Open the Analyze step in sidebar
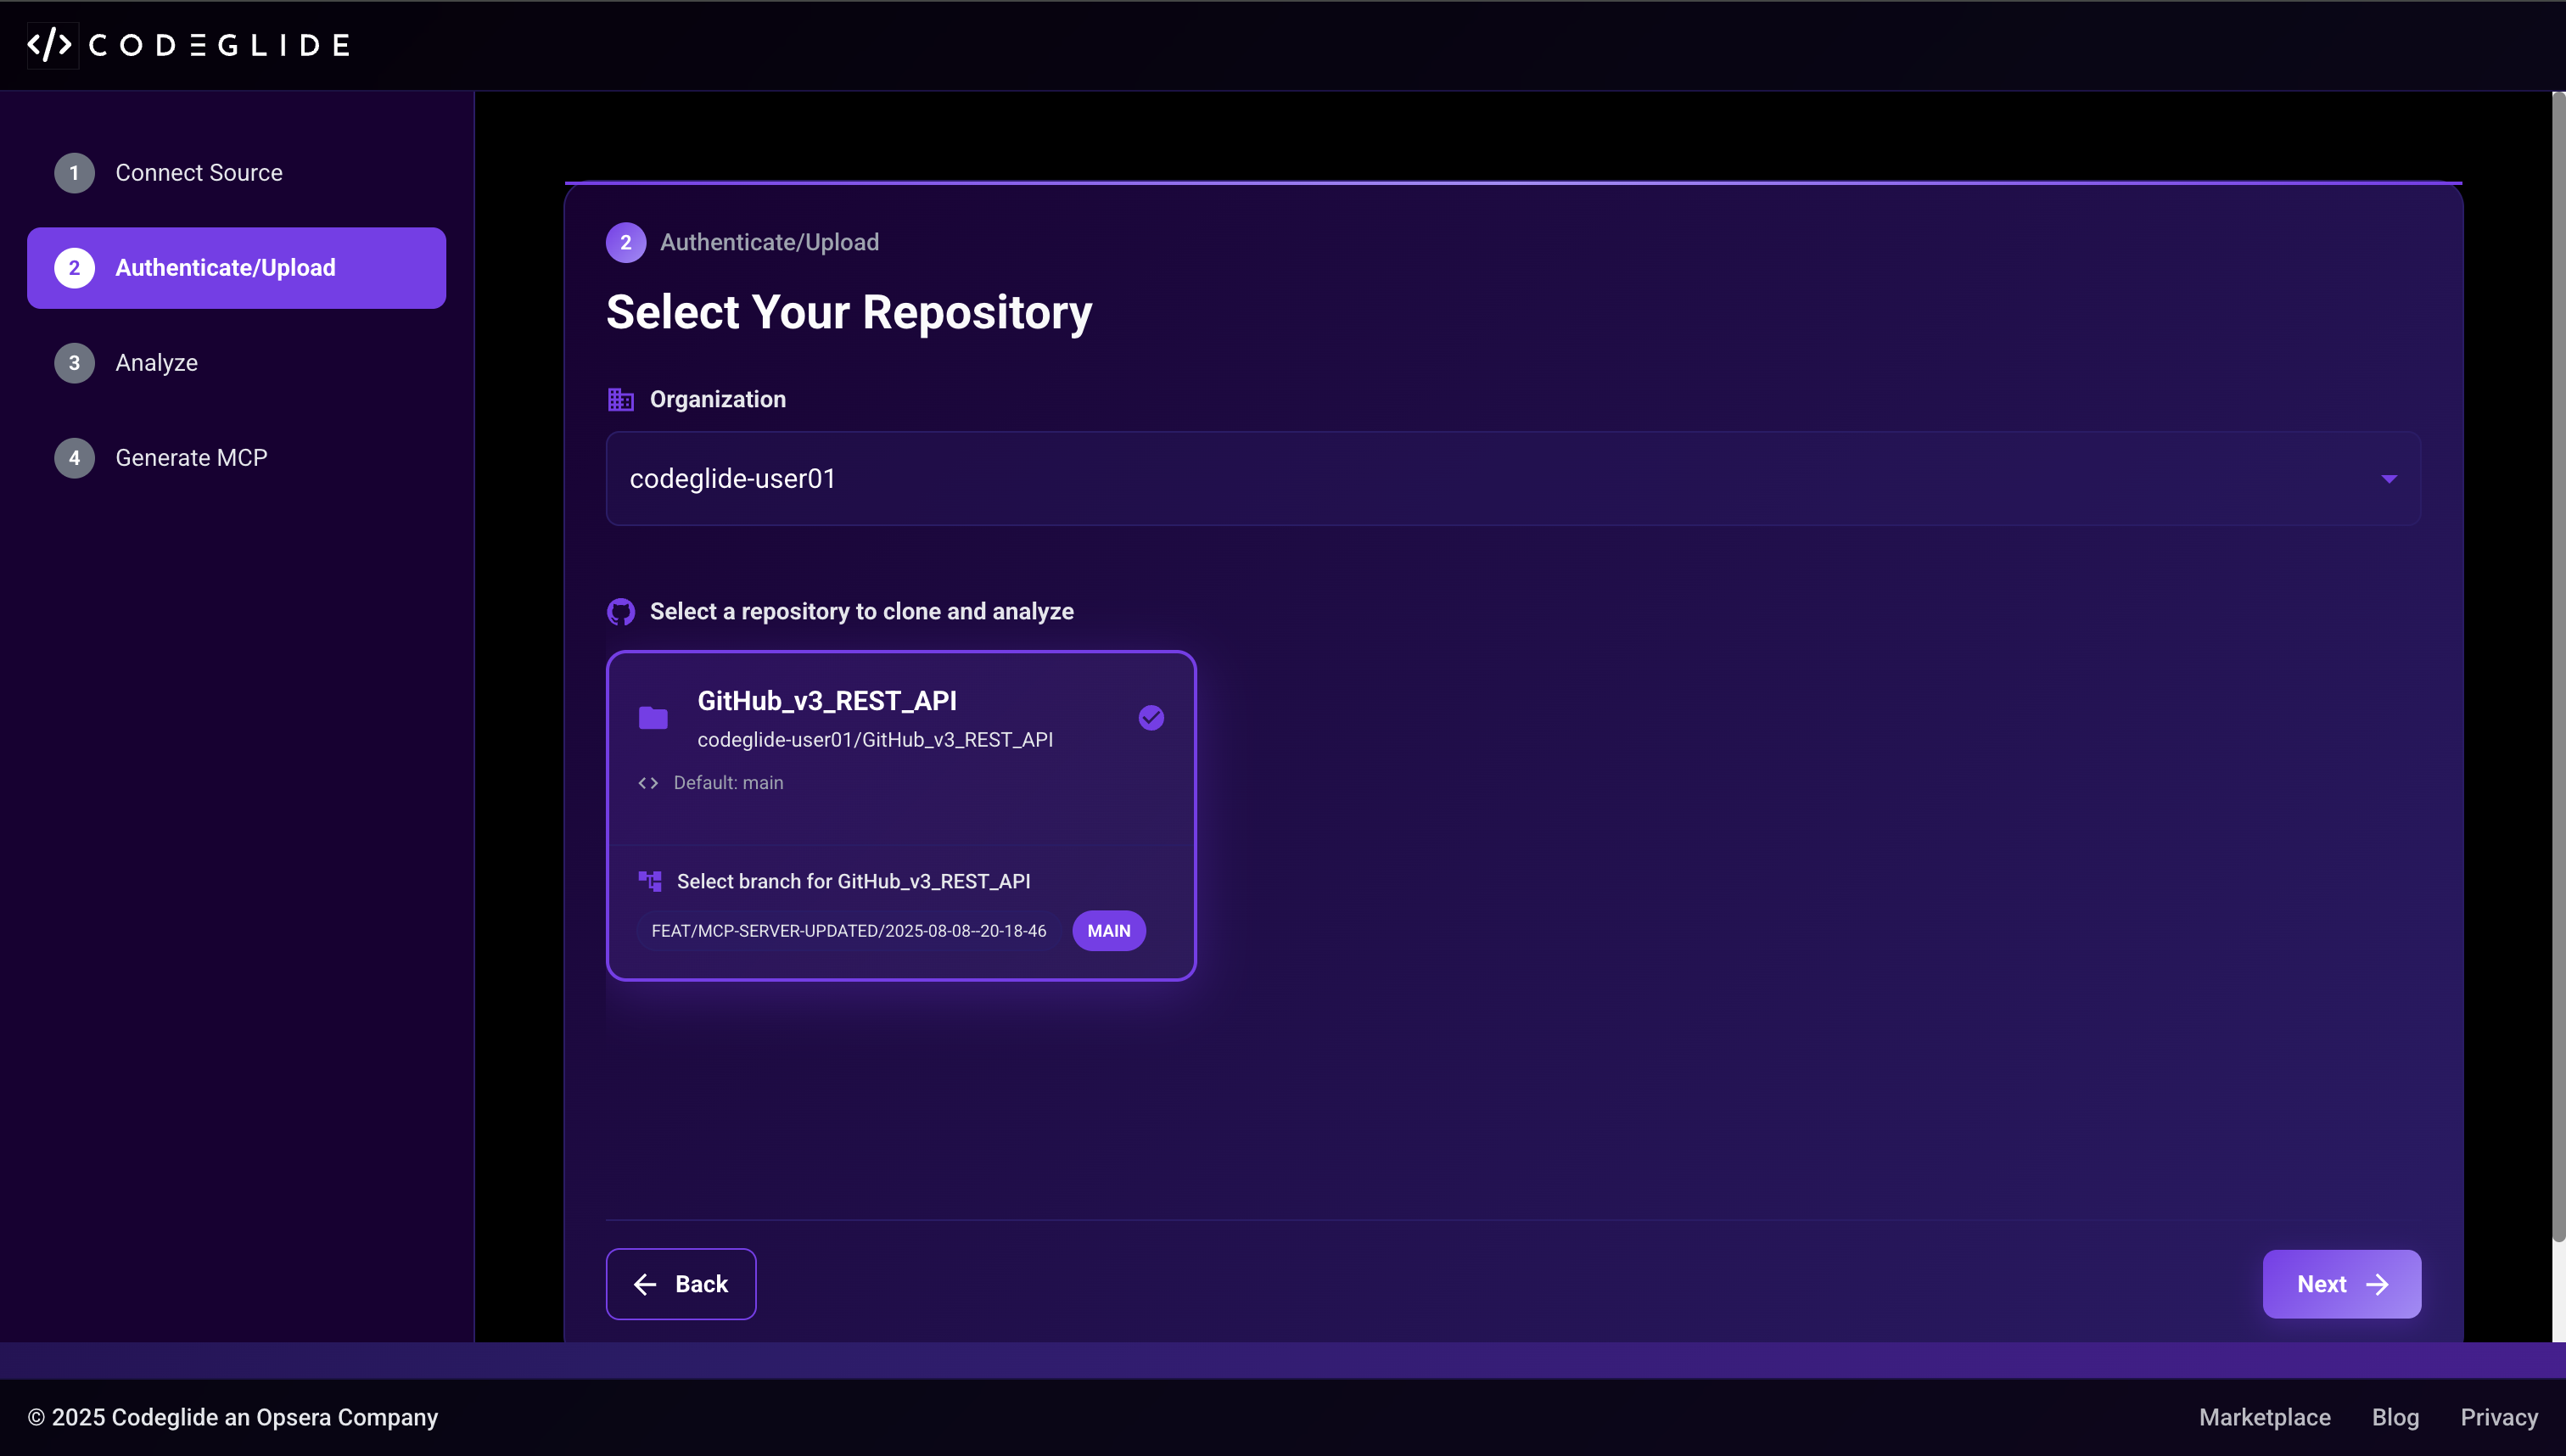2566x1456 pixels. pyautogui.click(x=236, y=363)
